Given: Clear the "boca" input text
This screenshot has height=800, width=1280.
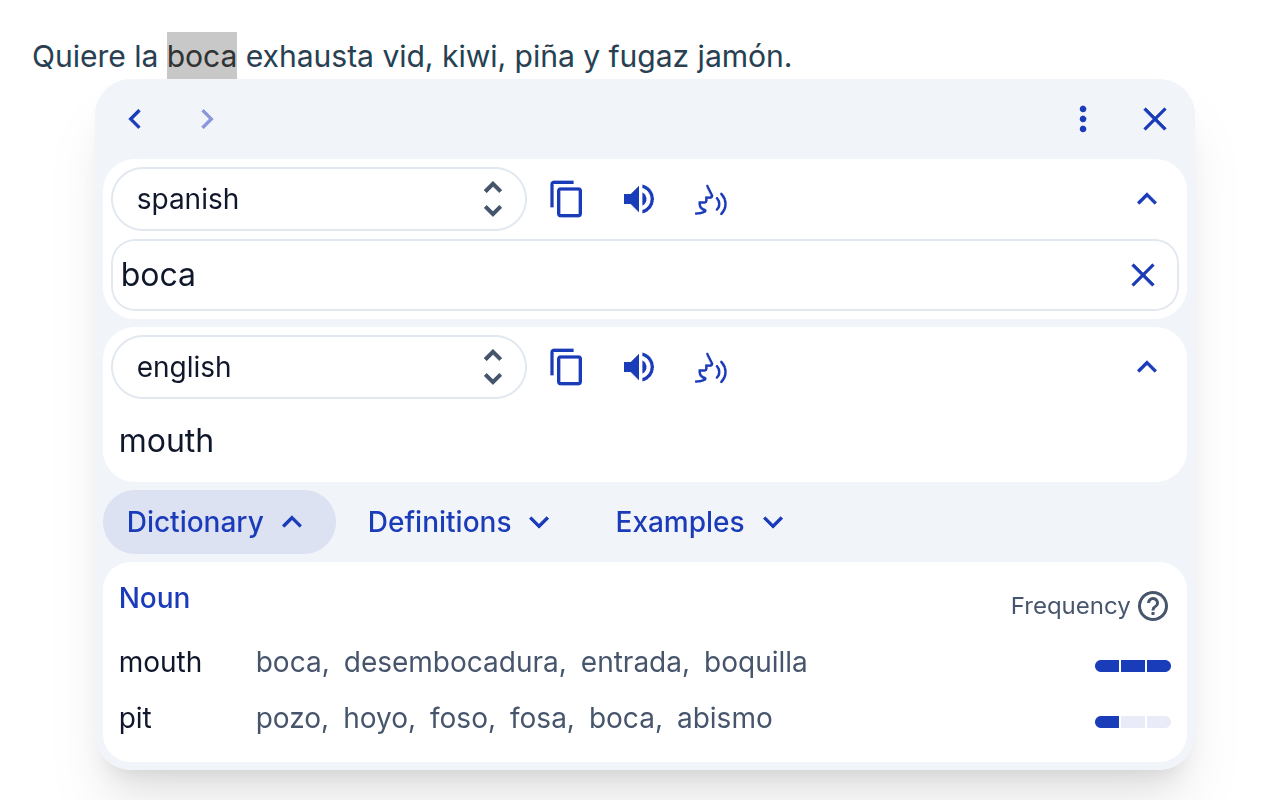Looking at the screenshot, I should (x=1142, y=275).
